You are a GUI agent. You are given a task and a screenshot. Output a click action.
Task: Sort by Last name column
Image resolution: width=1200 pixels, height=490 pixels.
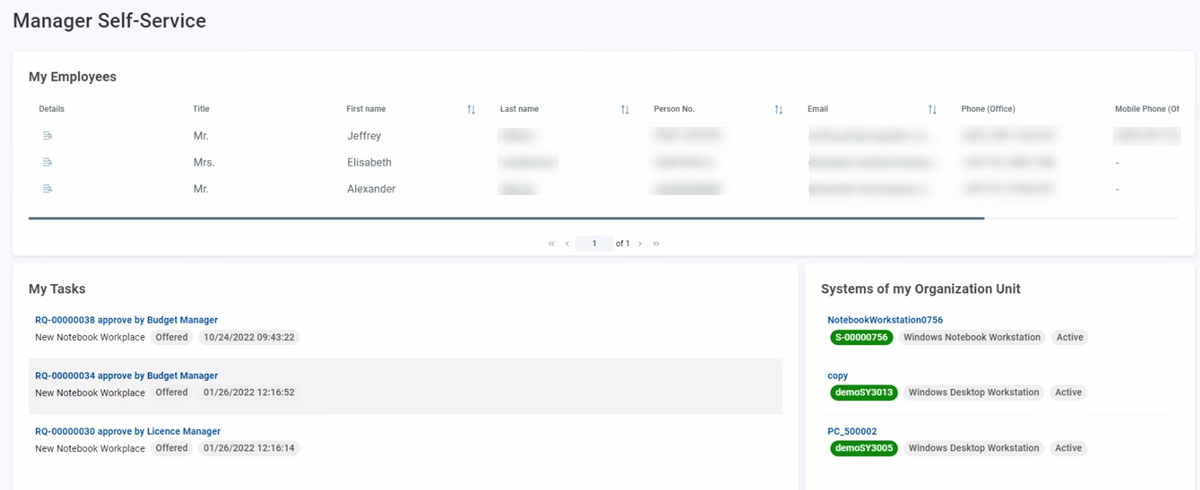[x=625, y=109]
